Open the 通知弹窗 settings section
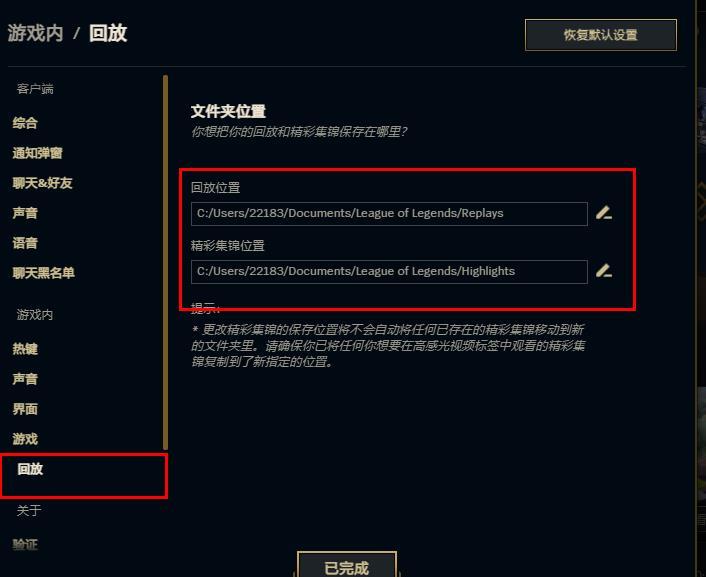Screen dimensions: 706x577 pos(37,153)
